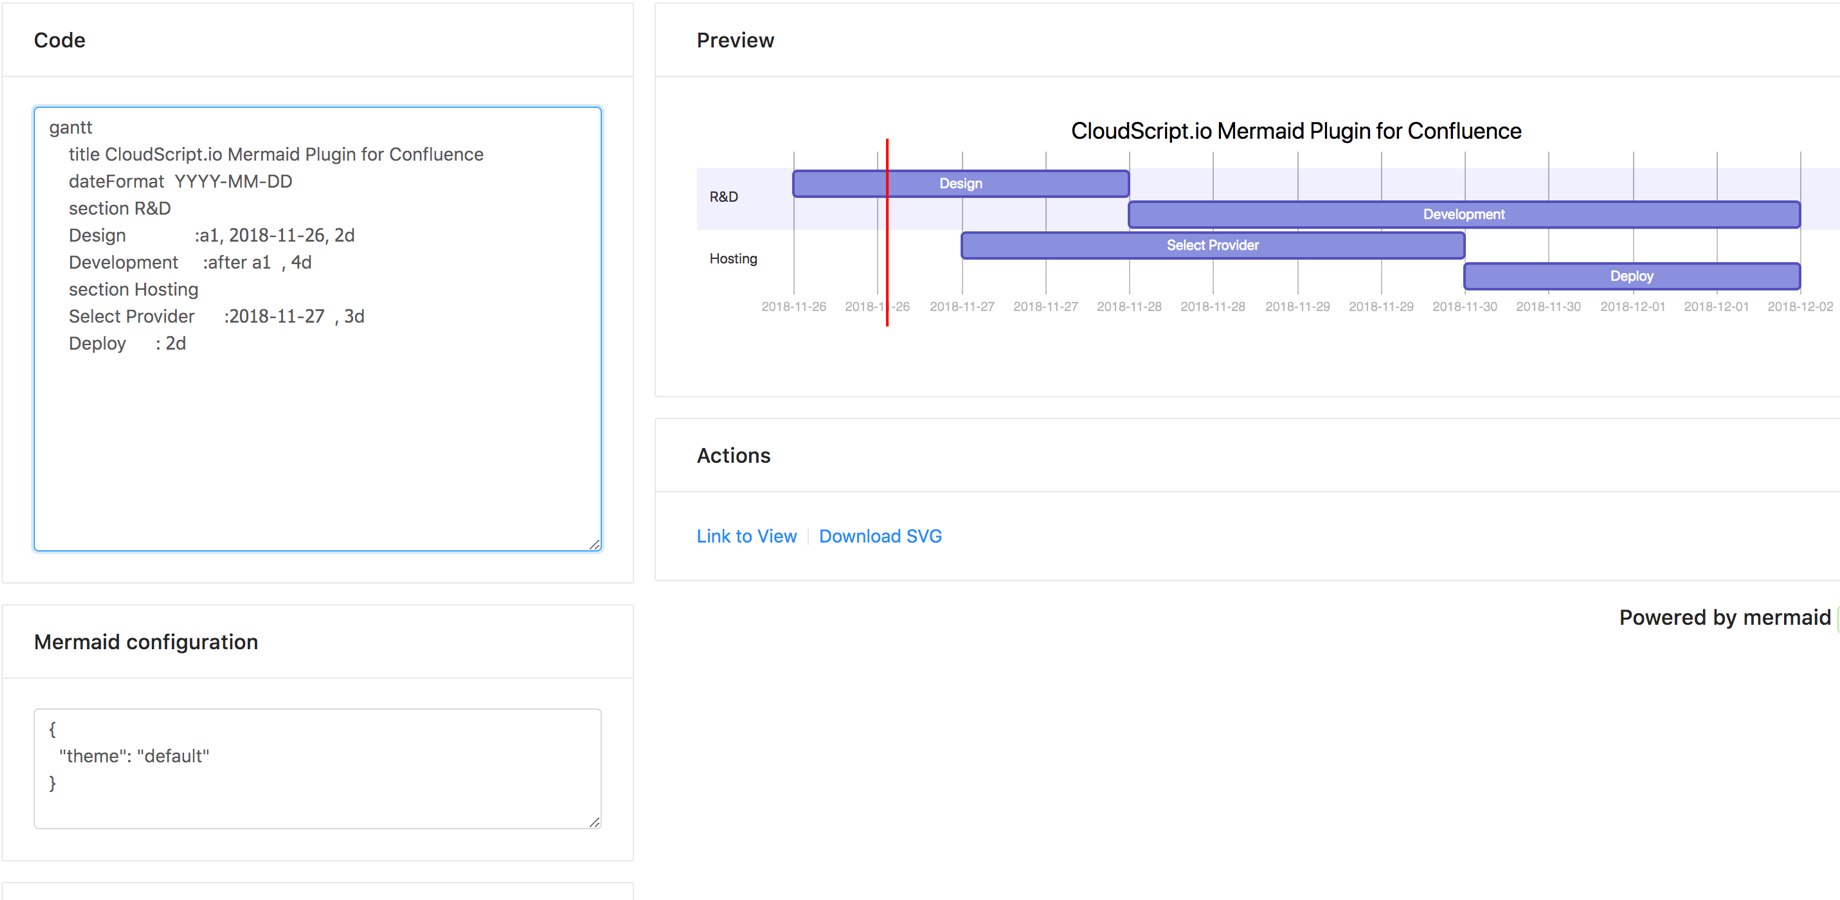Screen dimensions: 1840x900
Task: Click the 'title CloudScript.io Mermaid Plugin' code line
Action: tap(276, 154)
